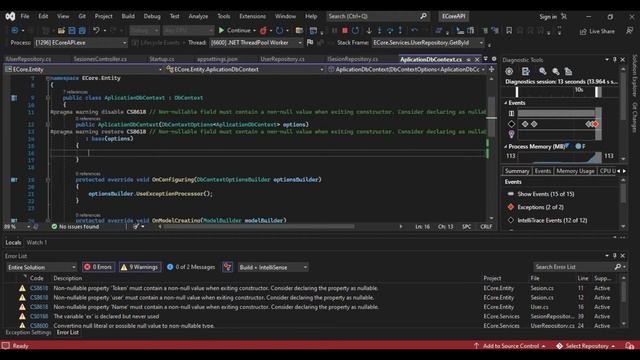640x360 pixels.
Task: Open the Extensions menu
Action: (252, 16)
